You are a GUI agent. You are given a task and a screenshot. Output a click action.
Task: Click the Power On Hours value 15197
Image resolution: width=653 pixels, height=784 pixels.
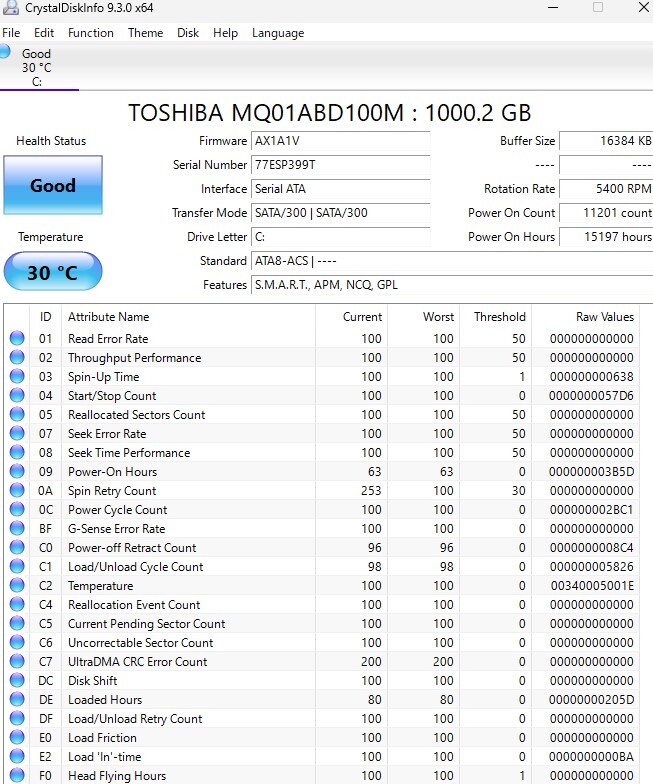[x=606, y=237]
